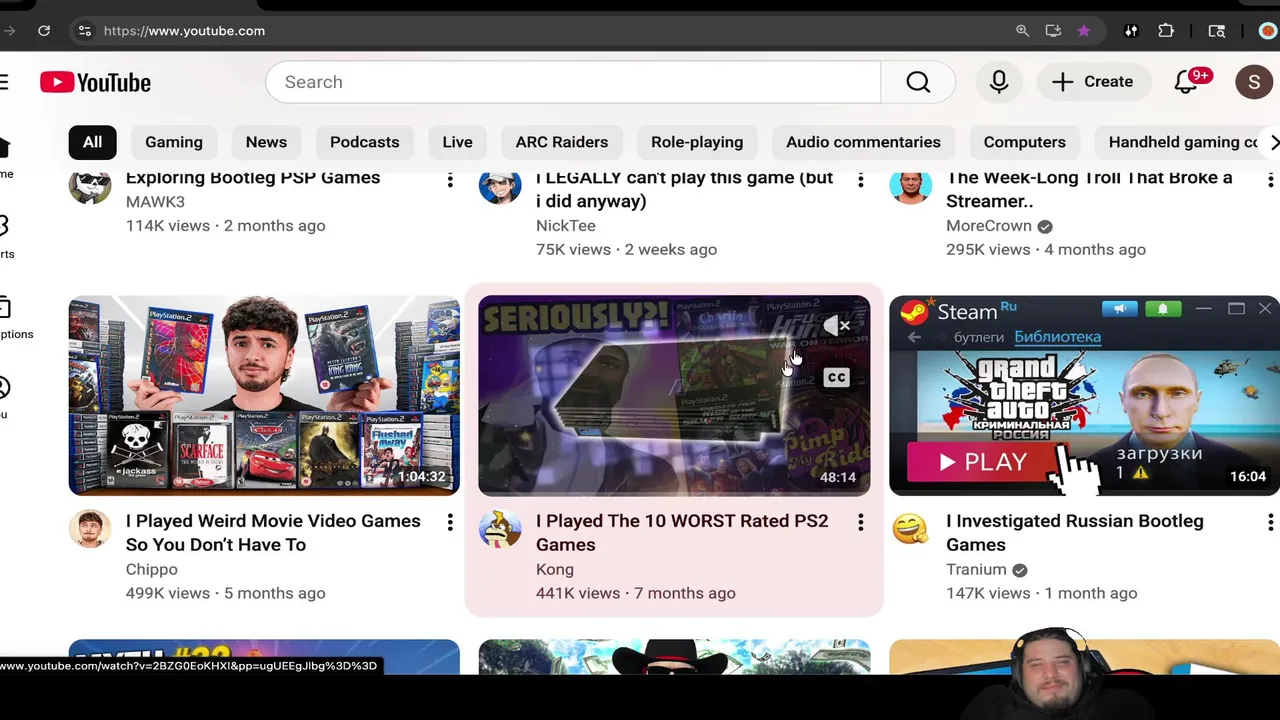Select the News filter chip
The height and width of the screenshot is (720, 1280).
tap(266, 142)
